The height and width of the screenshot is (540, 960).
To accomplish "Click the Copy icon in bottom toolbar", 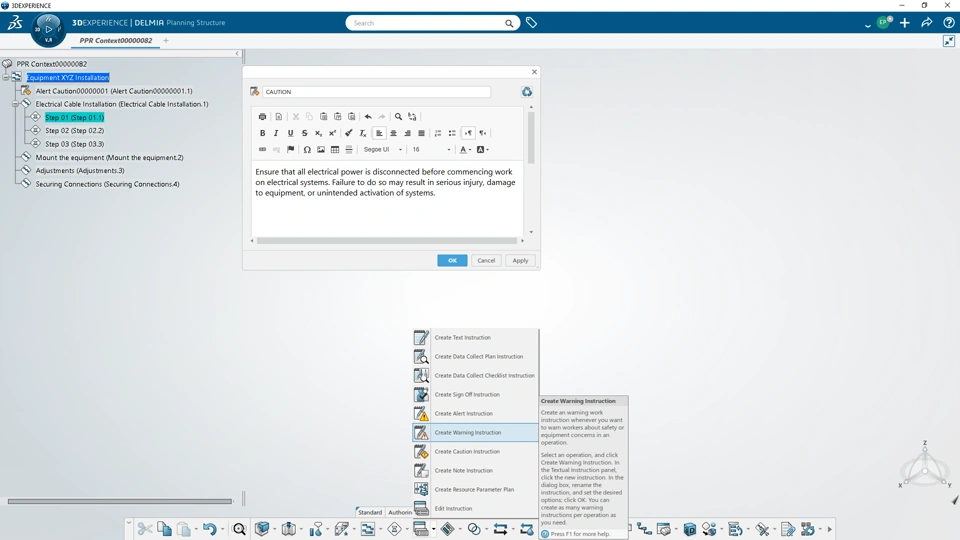I will tap(164, 528).
